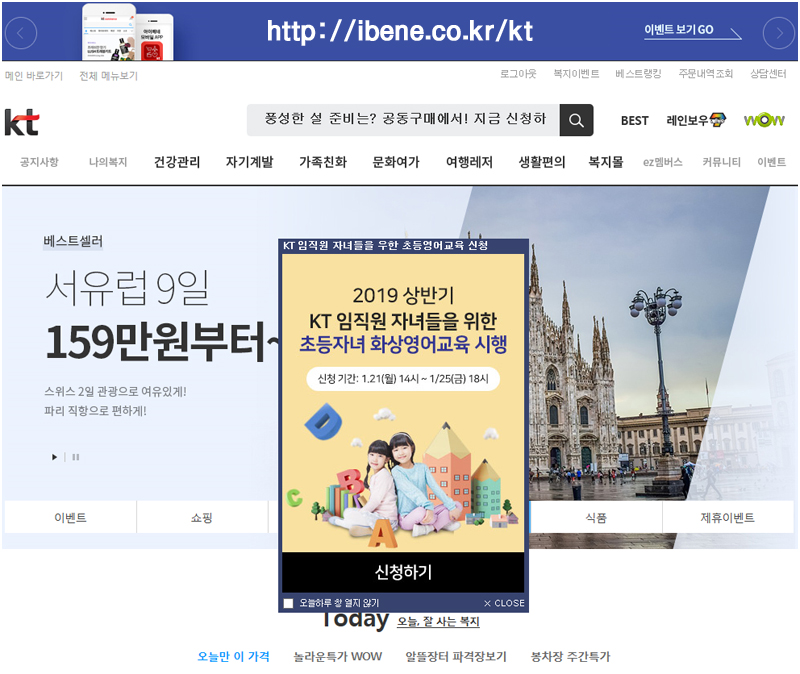Select the 복지몰 menu item
800x674 pixels.
[606, 162]
